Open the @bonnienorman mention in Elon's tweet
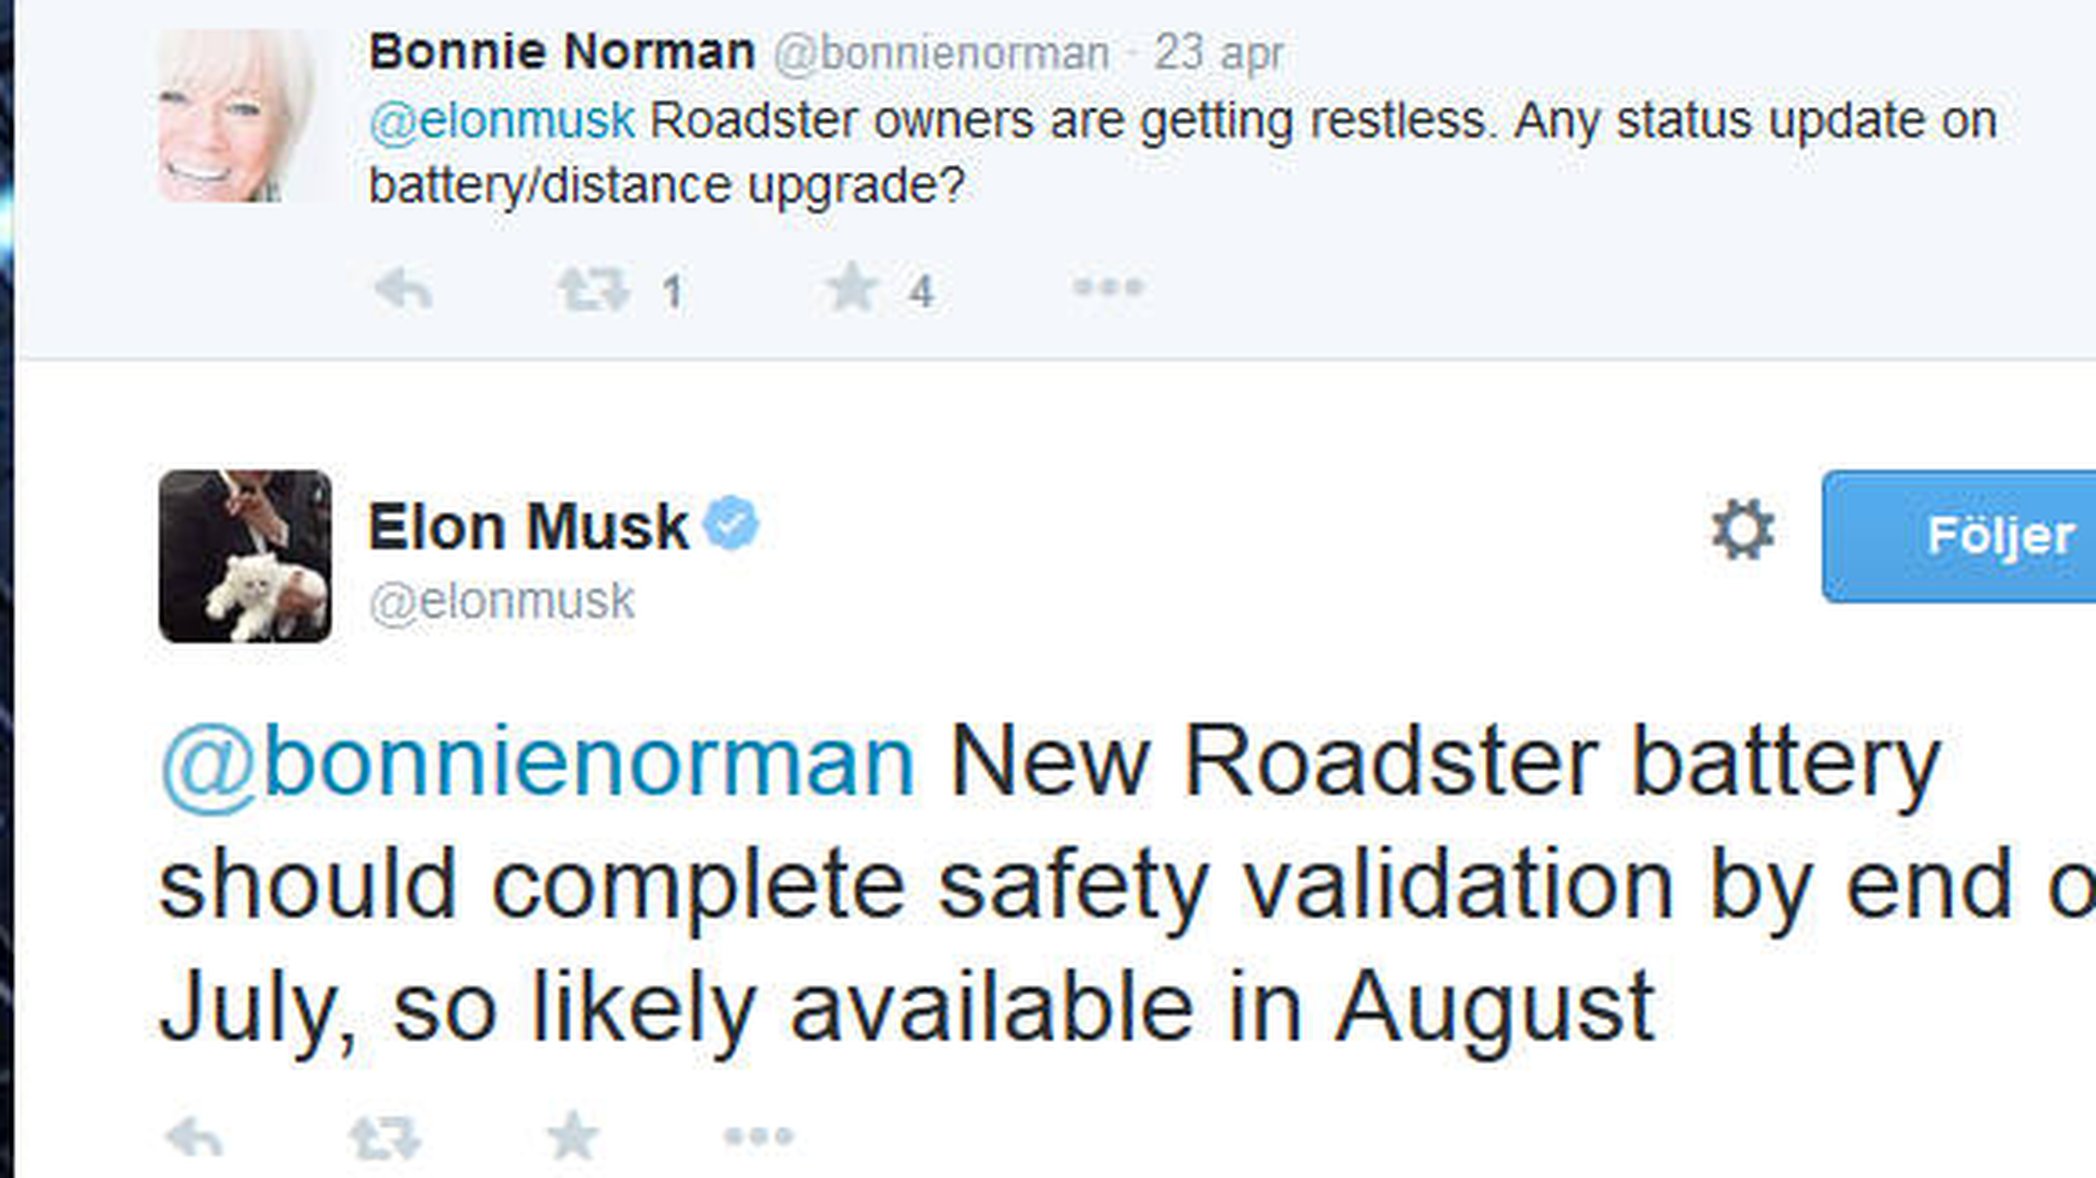 tap(537, 763)
